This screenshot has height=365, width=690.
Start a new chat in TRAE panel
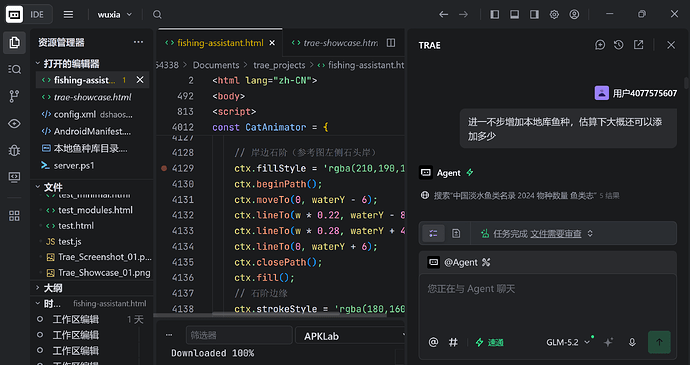click(600, 45)
